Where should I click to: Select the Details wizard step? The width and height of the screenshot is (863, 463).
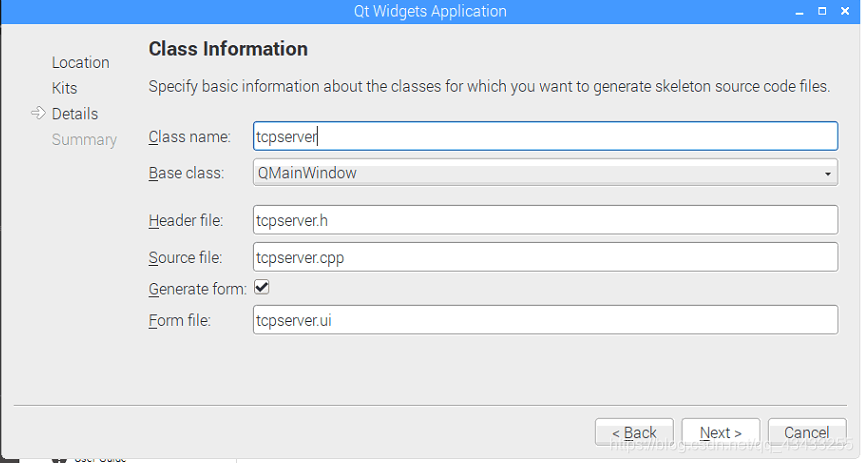point(75,114)
